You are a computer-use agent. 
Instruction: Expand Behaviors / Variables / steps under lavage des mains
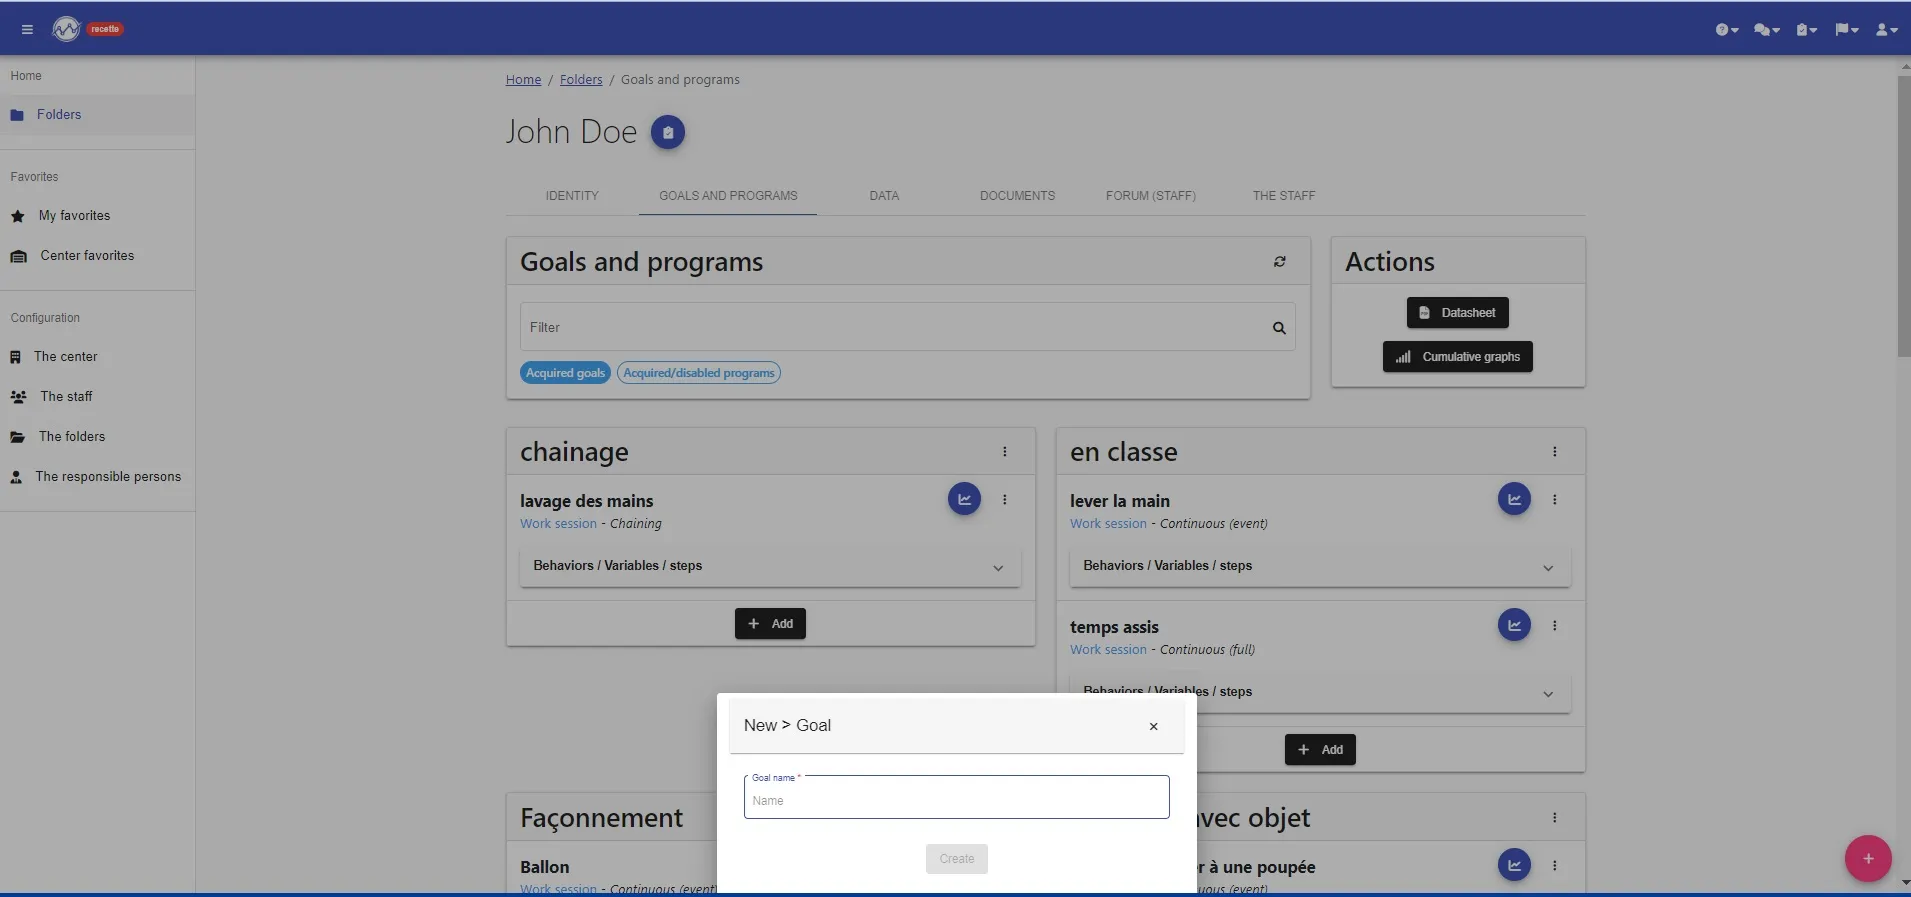click(x=770, y=566)
